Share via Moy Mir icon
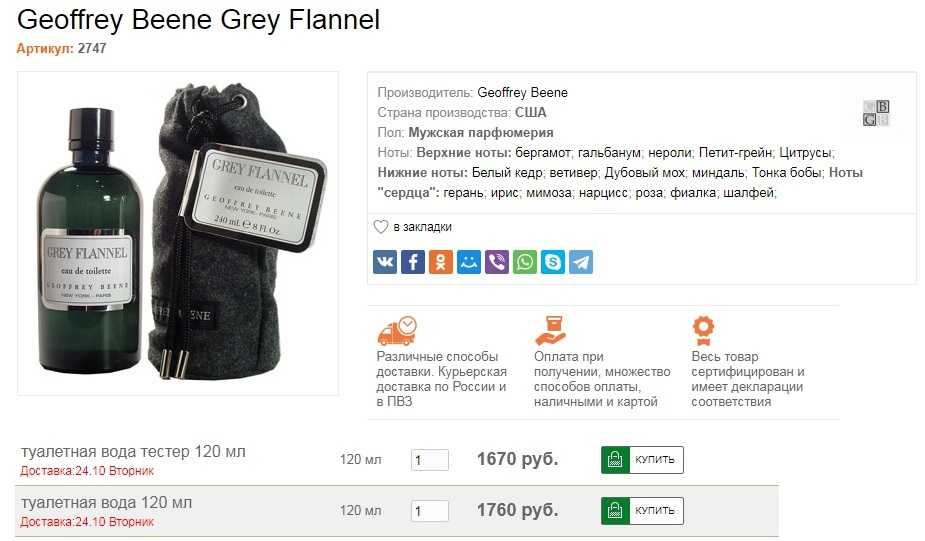 (469, 262)
